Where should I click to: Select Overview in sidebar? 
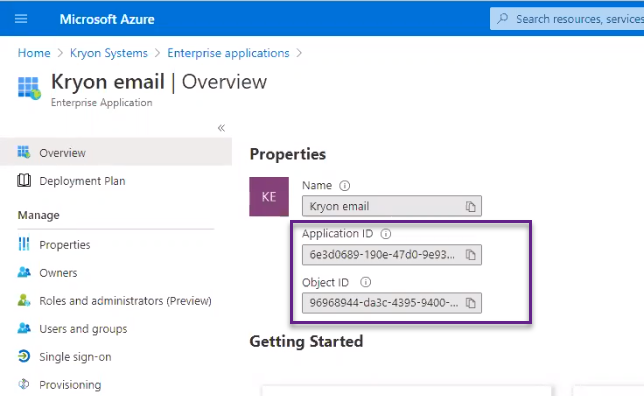tap(116, 152)
